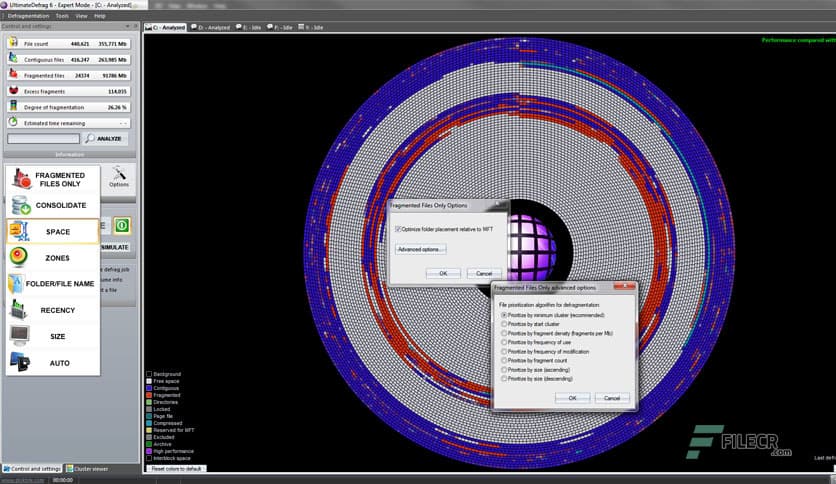
Task: Click the Reserved for MFT yellow swatch
Action: pyautogui.click(x=149, y=430)
